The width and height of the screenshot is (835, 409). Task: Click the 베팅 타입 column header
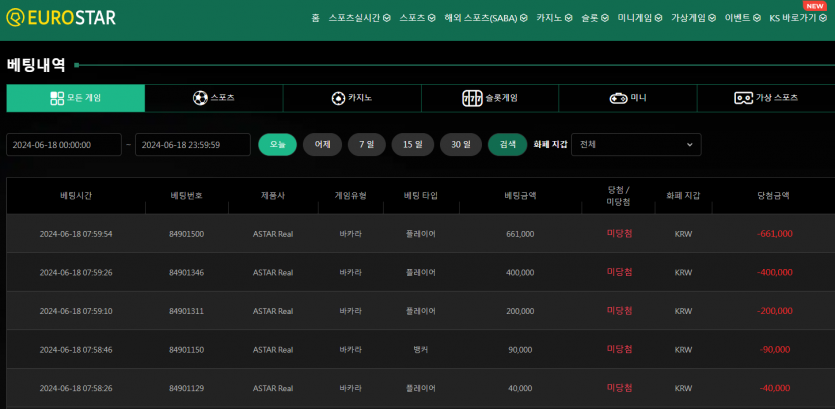click(421, 195)
